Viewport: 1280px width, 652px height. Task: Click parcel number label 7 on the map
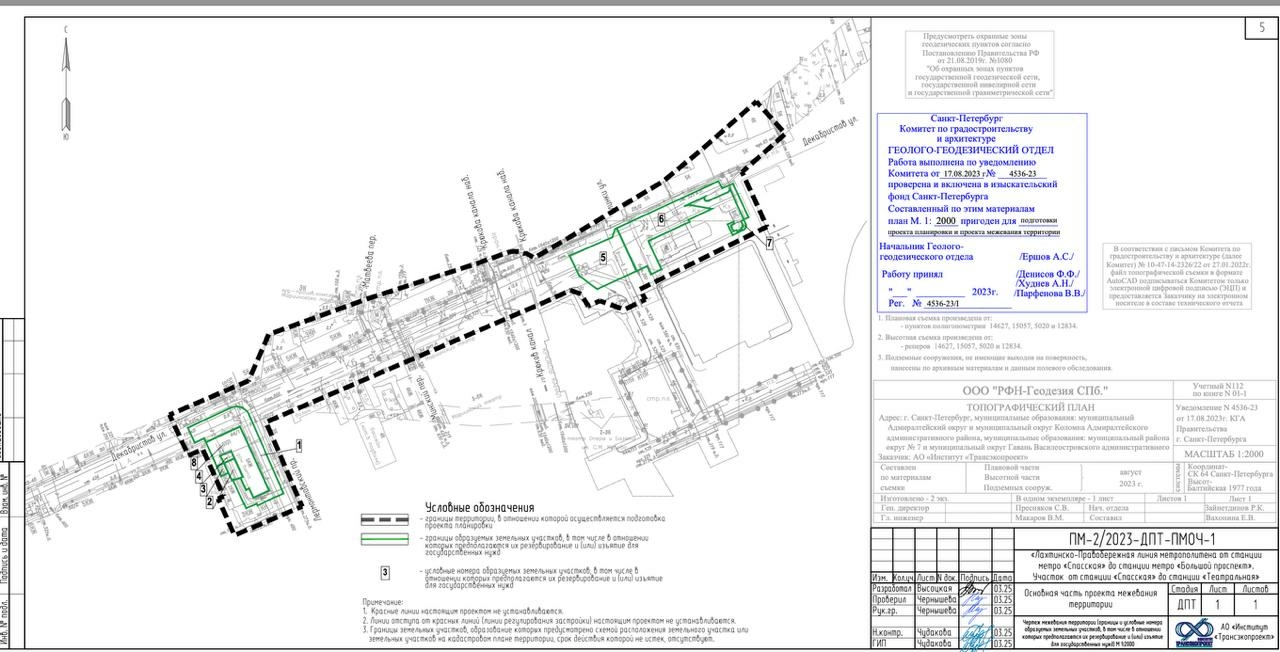click(x=769, y=243)
